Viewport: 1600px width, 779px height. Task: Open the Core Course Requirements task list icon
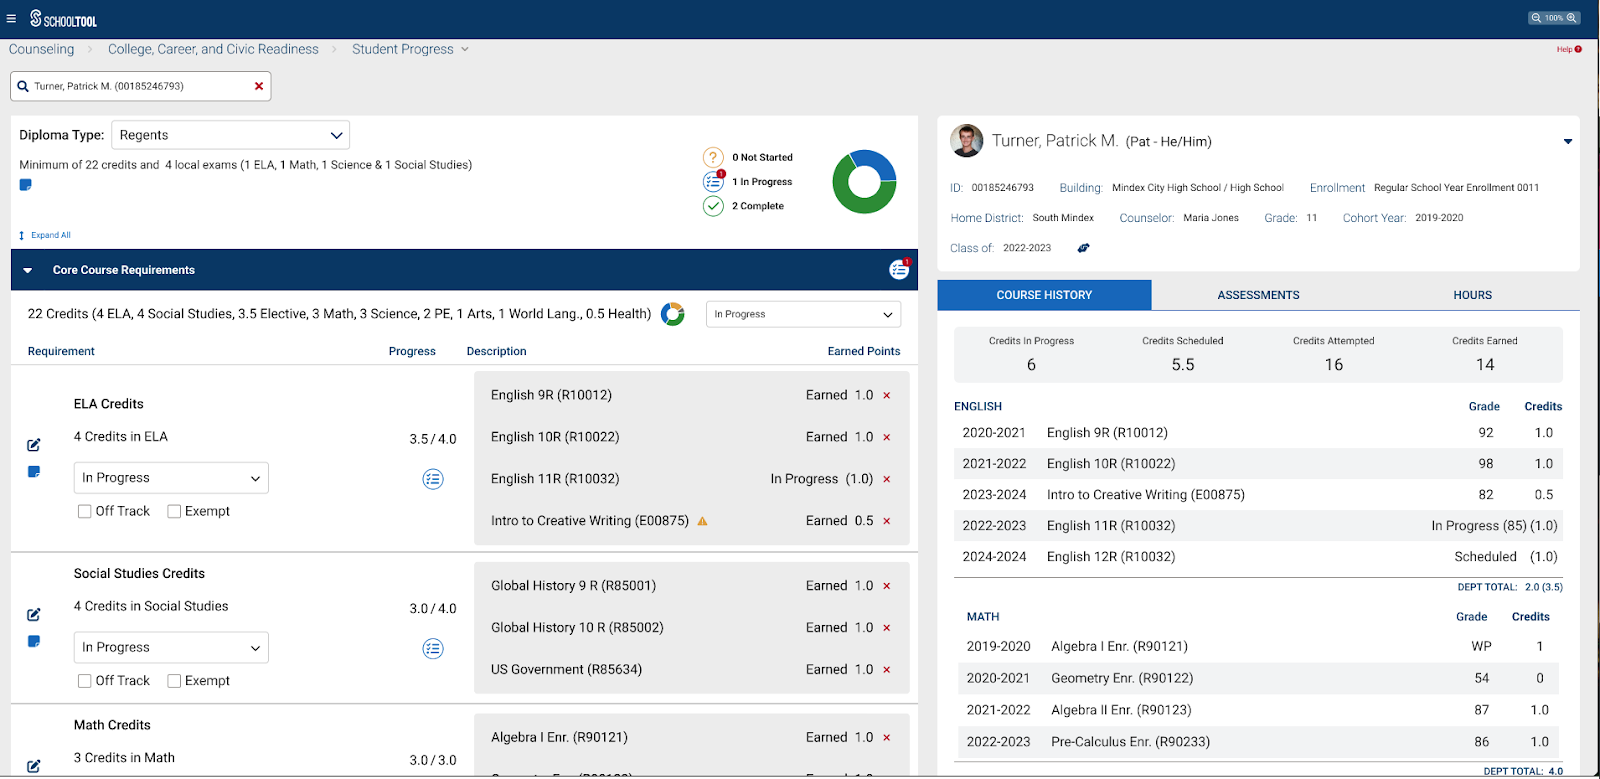(x=899, y=270)
